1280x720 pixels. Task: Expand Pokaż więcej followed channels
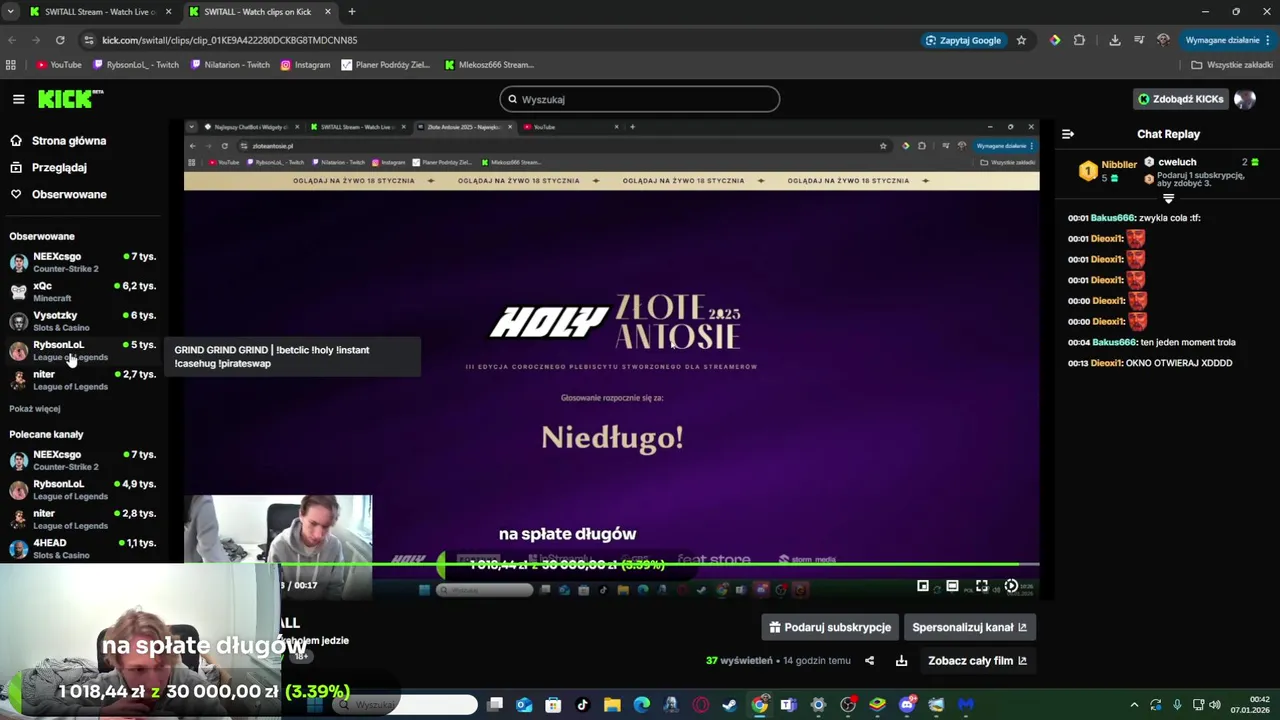tap(35, 409)
